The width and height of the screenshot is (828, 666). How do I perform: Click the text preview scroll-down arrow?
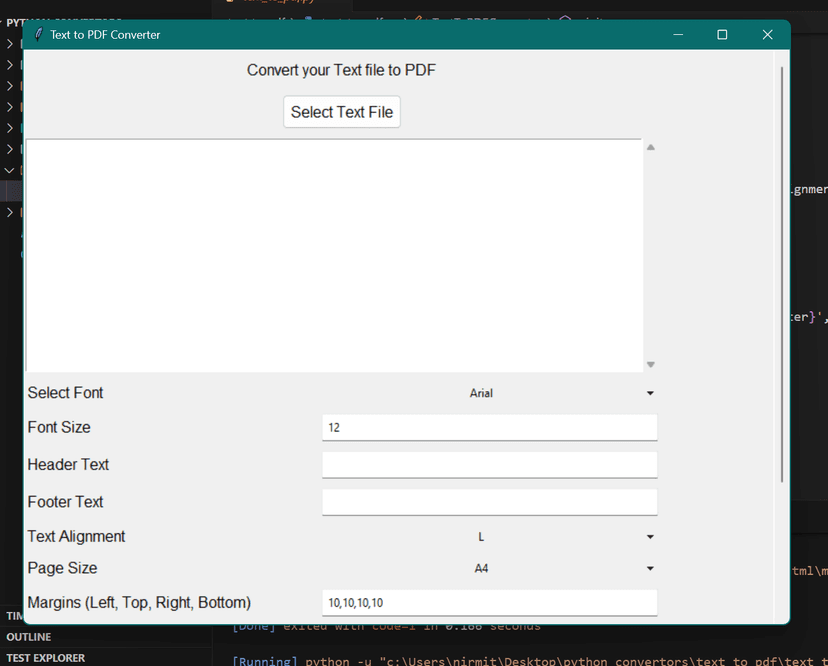coord(650,365)
